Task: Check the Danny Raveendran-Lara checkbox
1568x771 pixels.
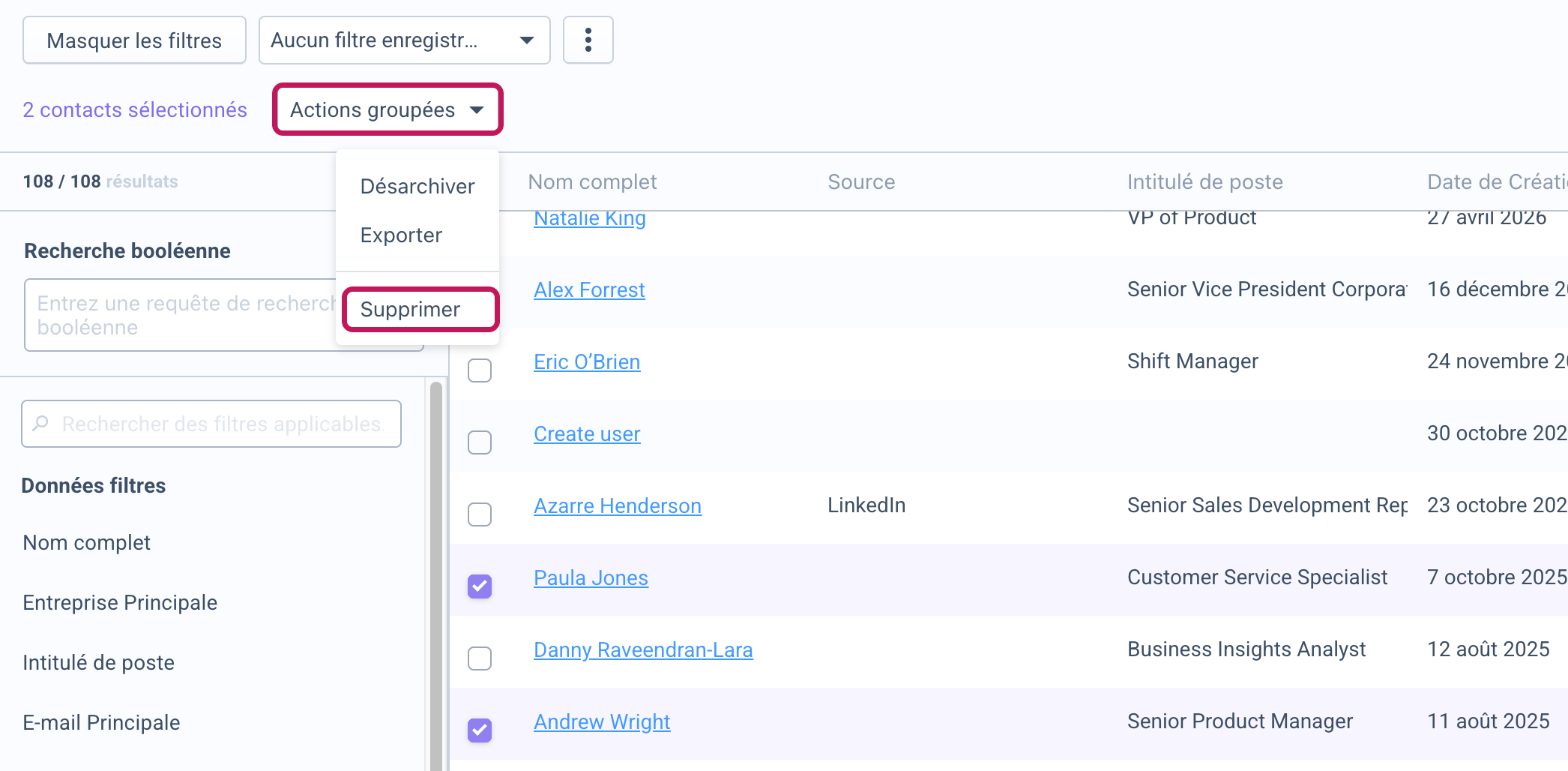Action: [480, 658]
